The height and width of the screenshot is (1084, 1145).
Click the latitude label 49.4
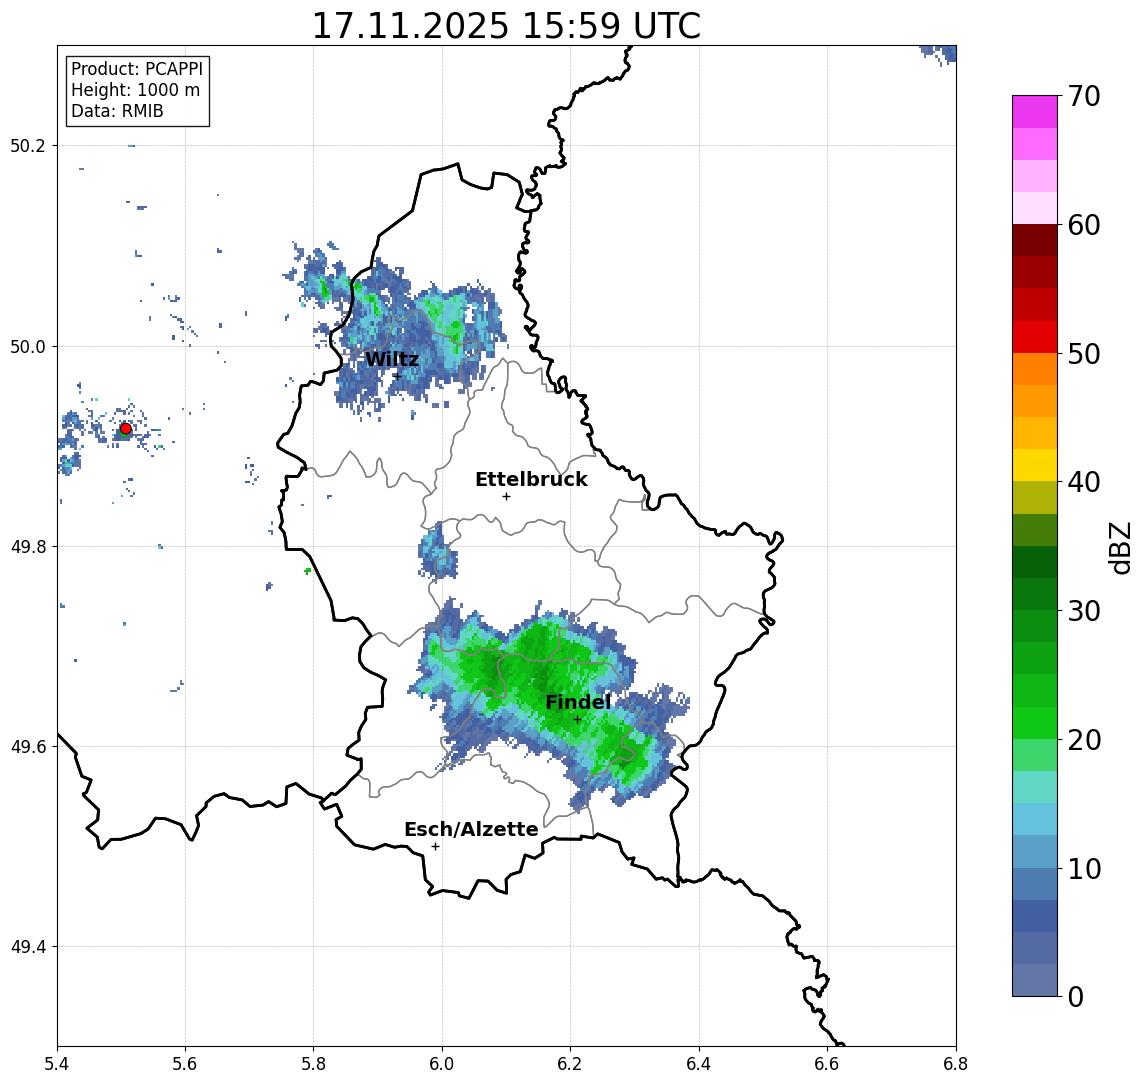(28, 947)
